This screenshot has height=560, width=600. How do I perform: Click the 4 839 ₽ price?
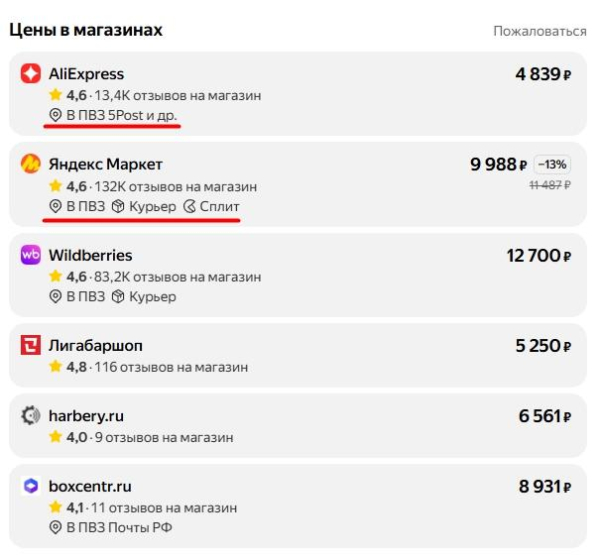click(x=543, y=74)
